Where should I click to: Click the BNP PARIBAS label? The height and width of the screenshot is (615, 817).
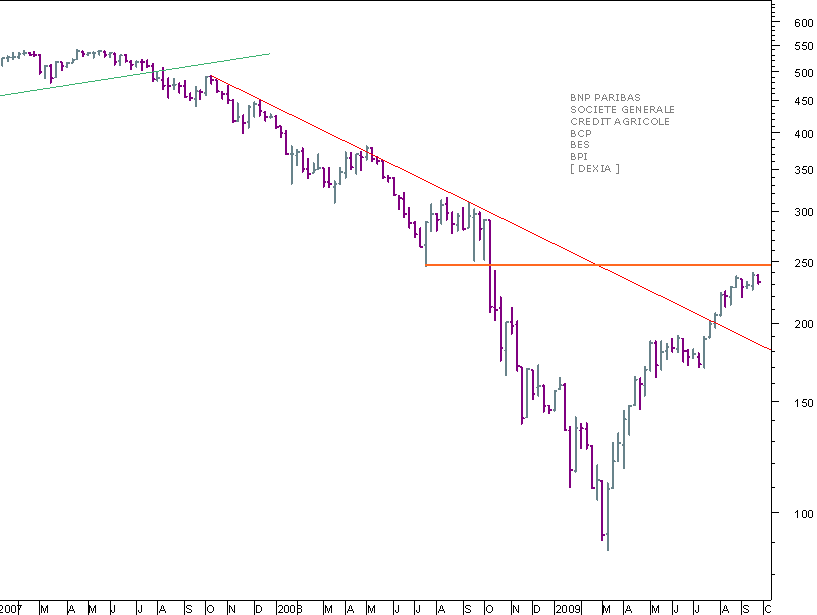605,97
